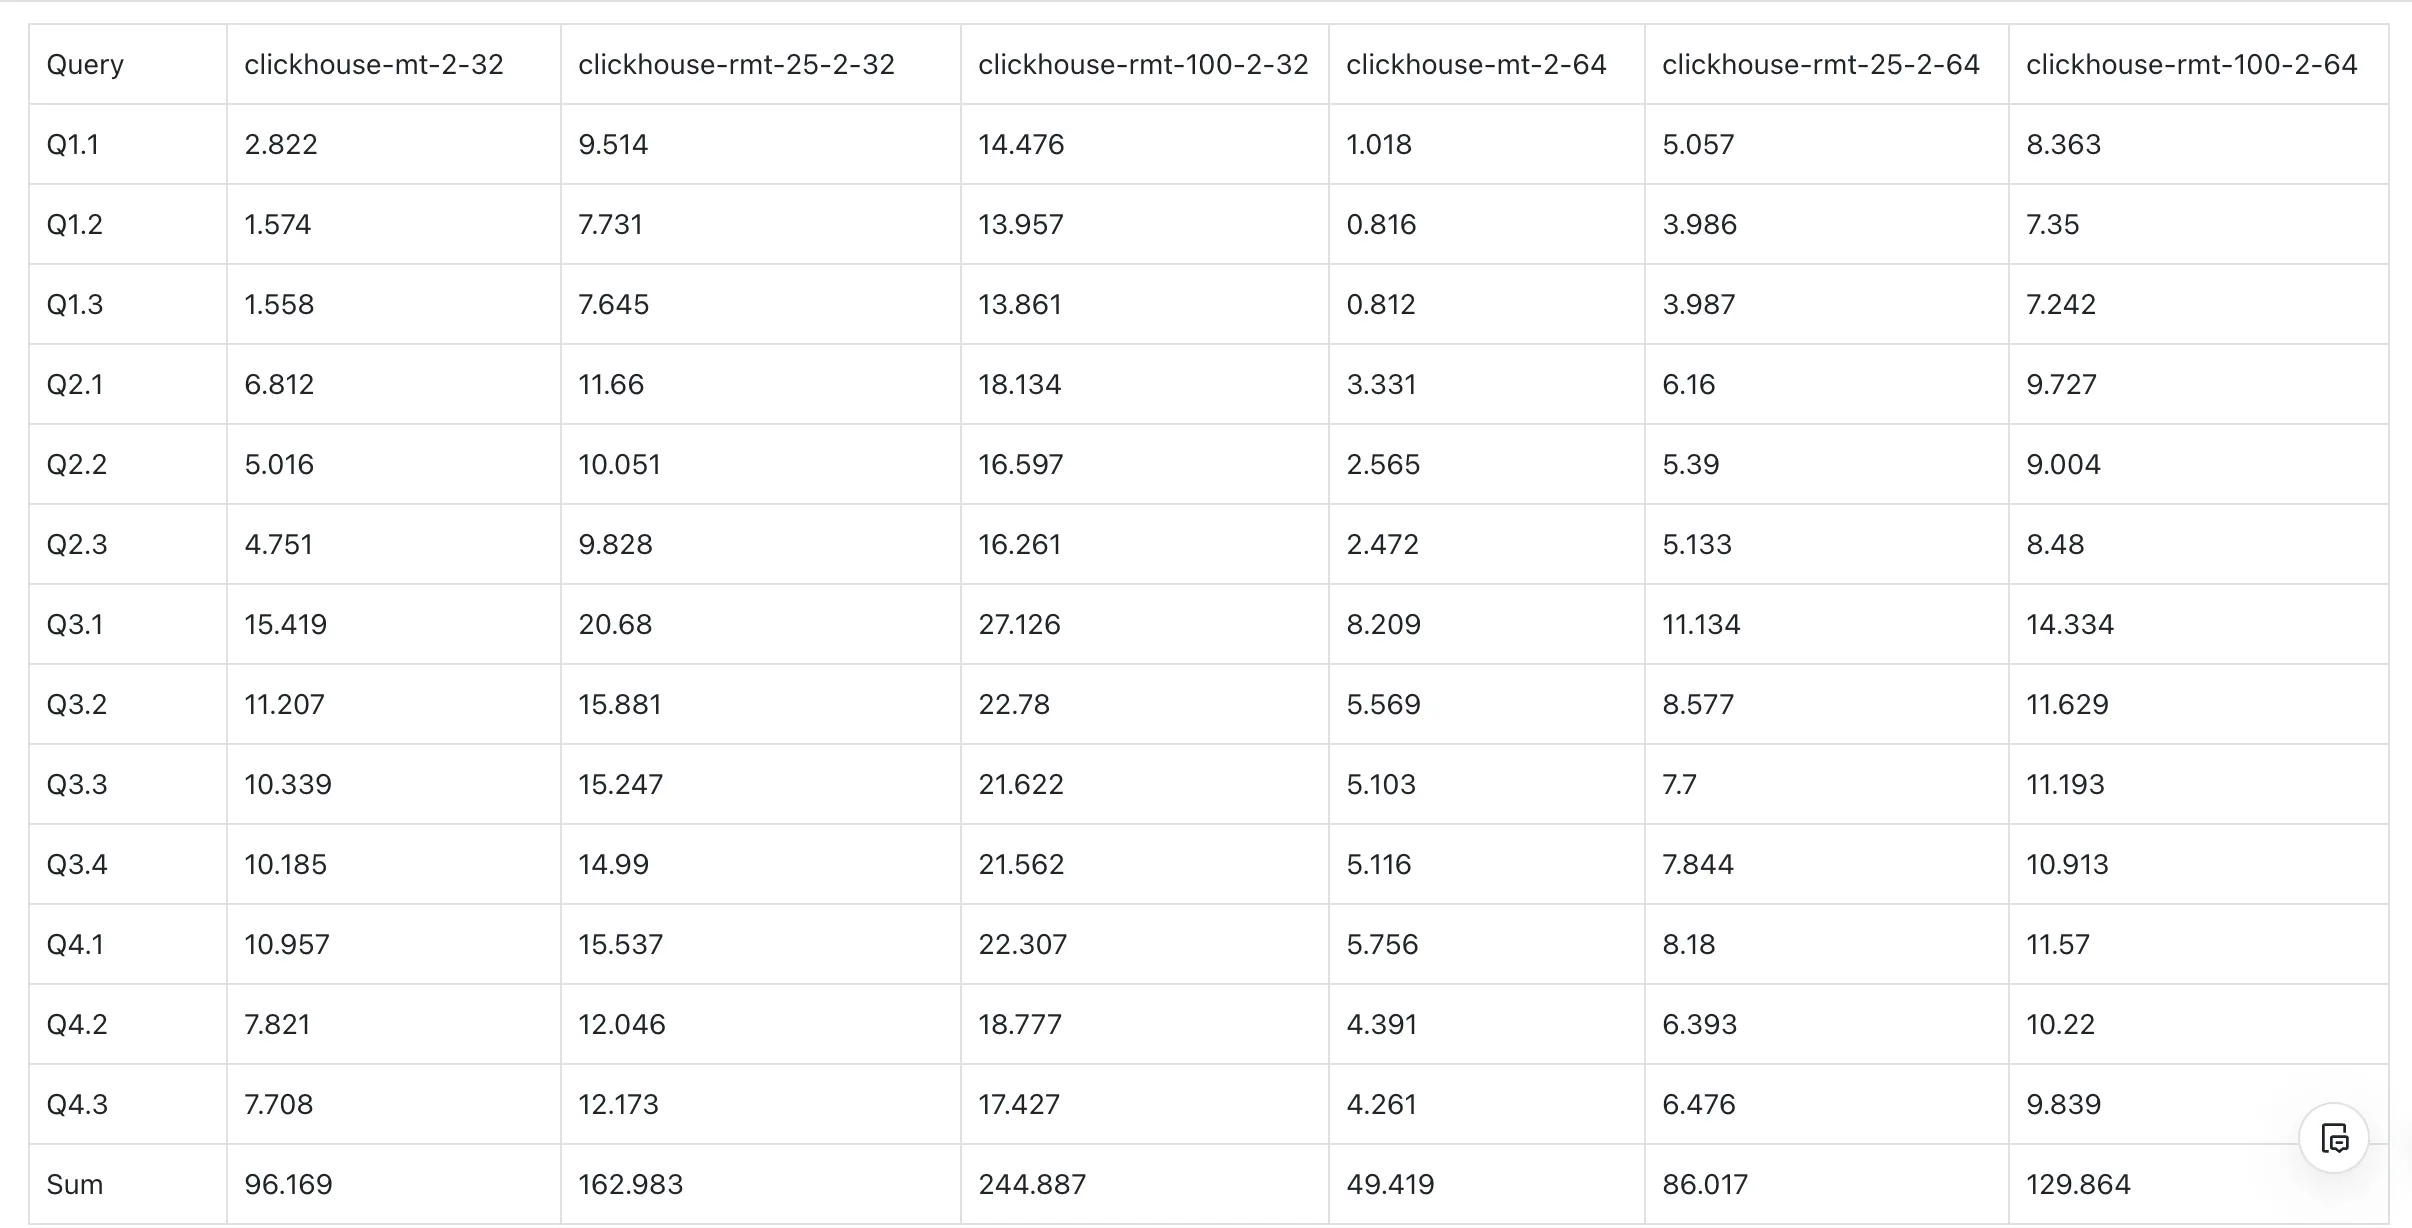Select the 49.419 sum value

click(x=1390, y=1184)
